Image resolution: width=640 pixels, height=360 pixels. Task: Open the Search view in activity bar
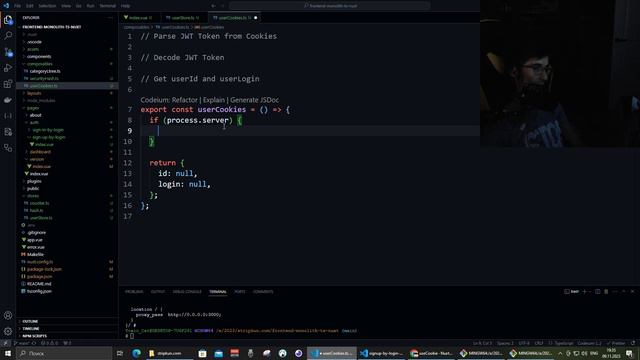[x=8, y=36]
